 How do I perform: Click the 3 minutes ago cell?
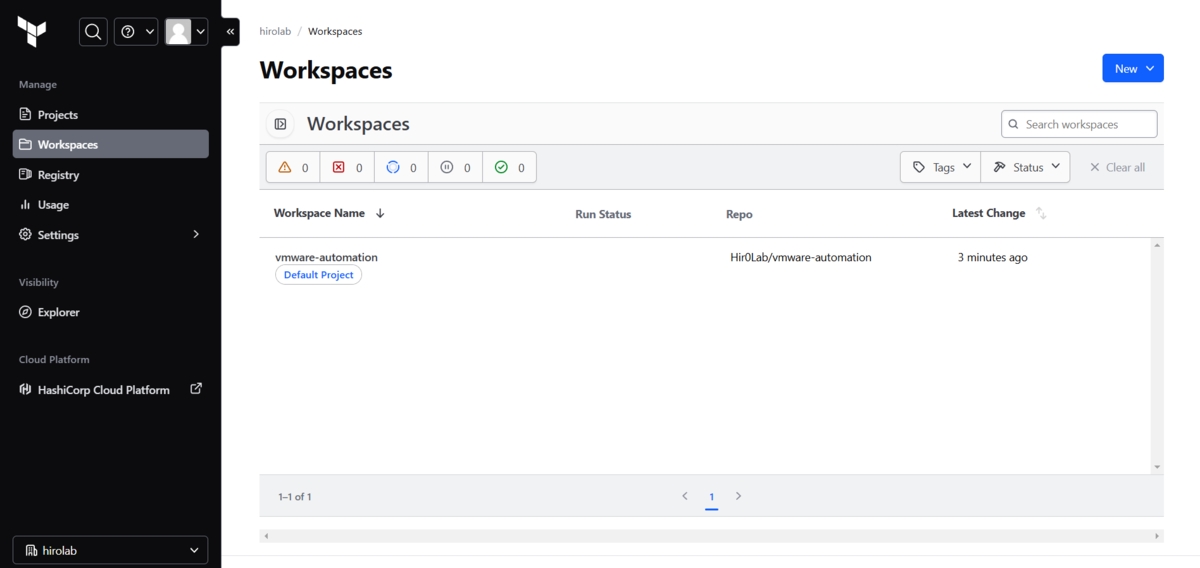pyautogui.click(x=992, y=257)
